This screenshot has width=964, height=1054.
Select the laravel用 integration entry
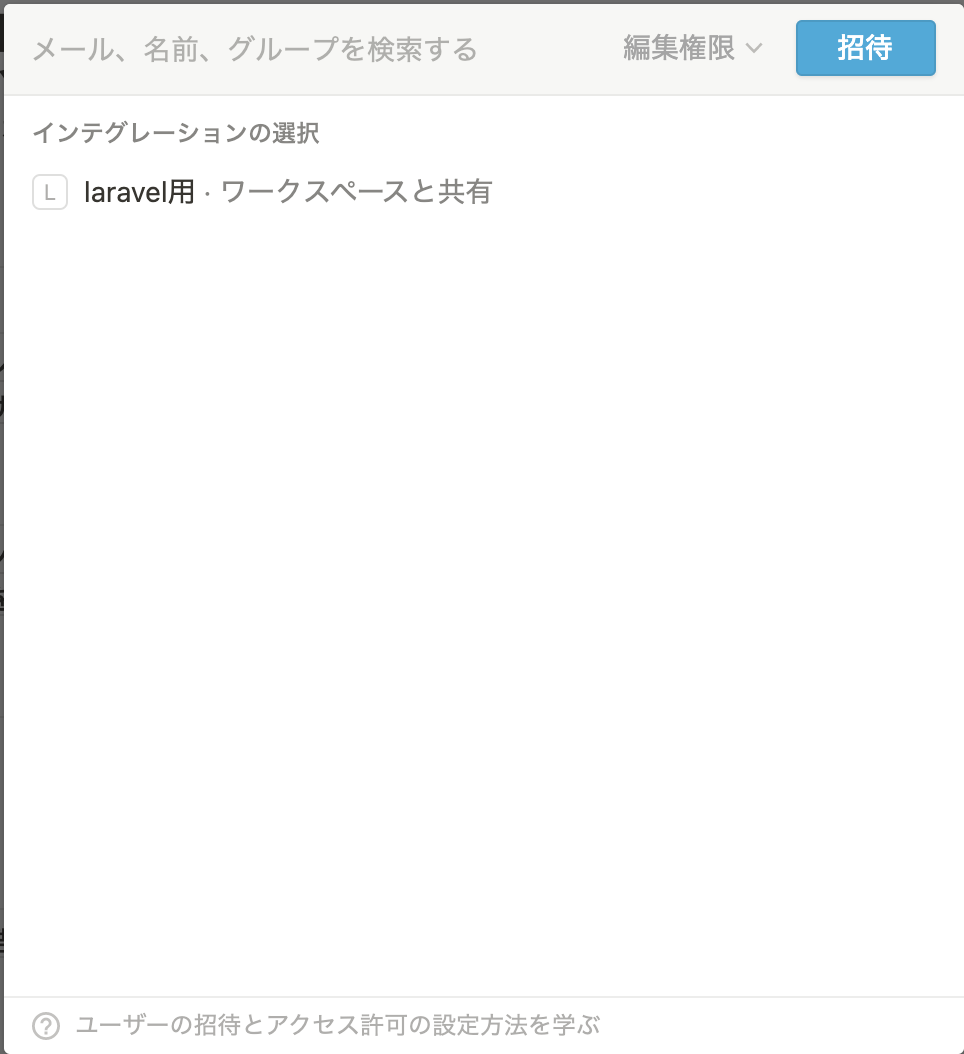pyautogui.click(x=483, y=192)
